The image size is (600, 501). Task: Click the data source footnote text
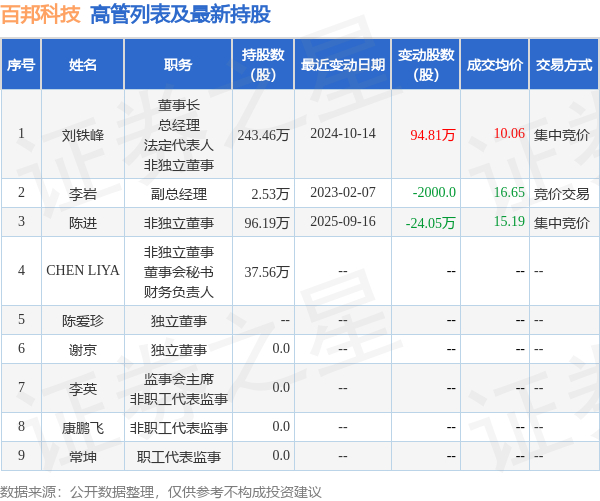pyautogui.click(x=160, y=492)
